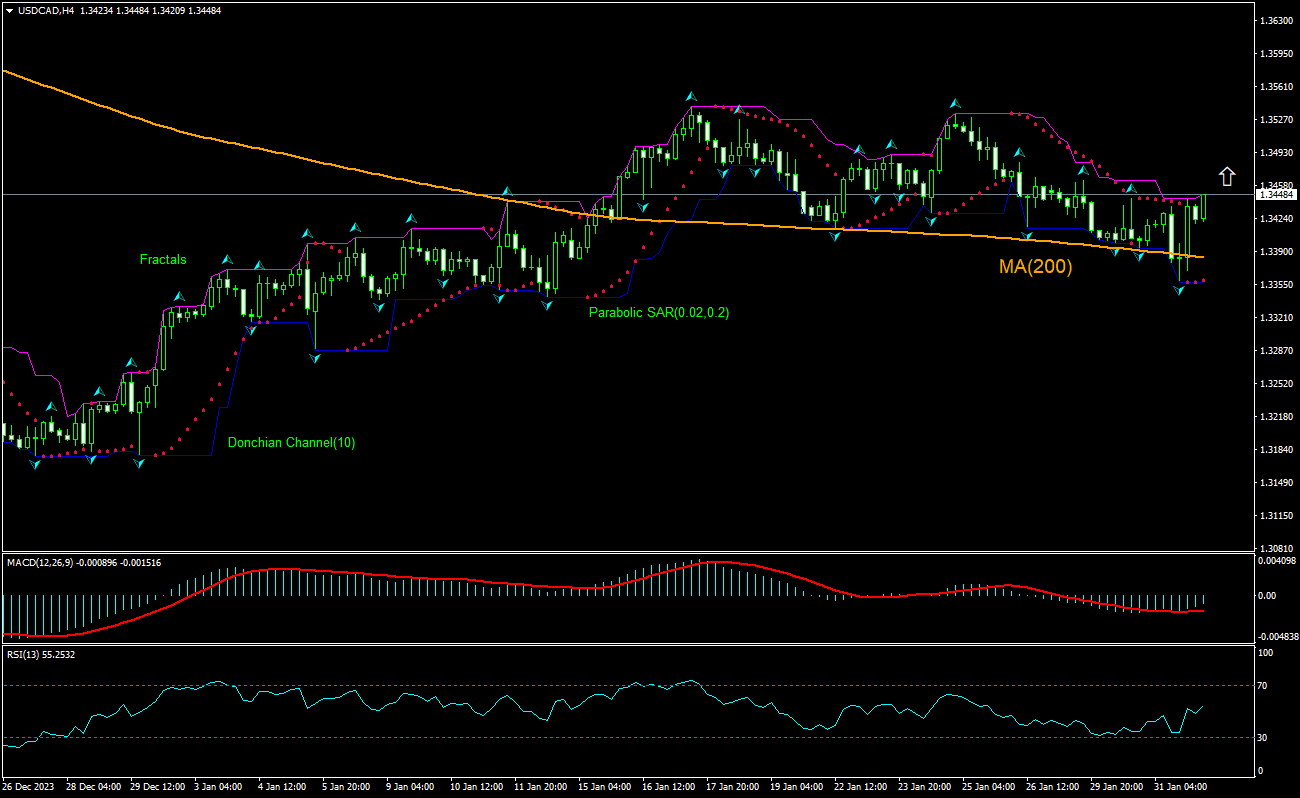The image size is (1300, 798).
Task: Click the white up arrow signal
Action: 1227,176
